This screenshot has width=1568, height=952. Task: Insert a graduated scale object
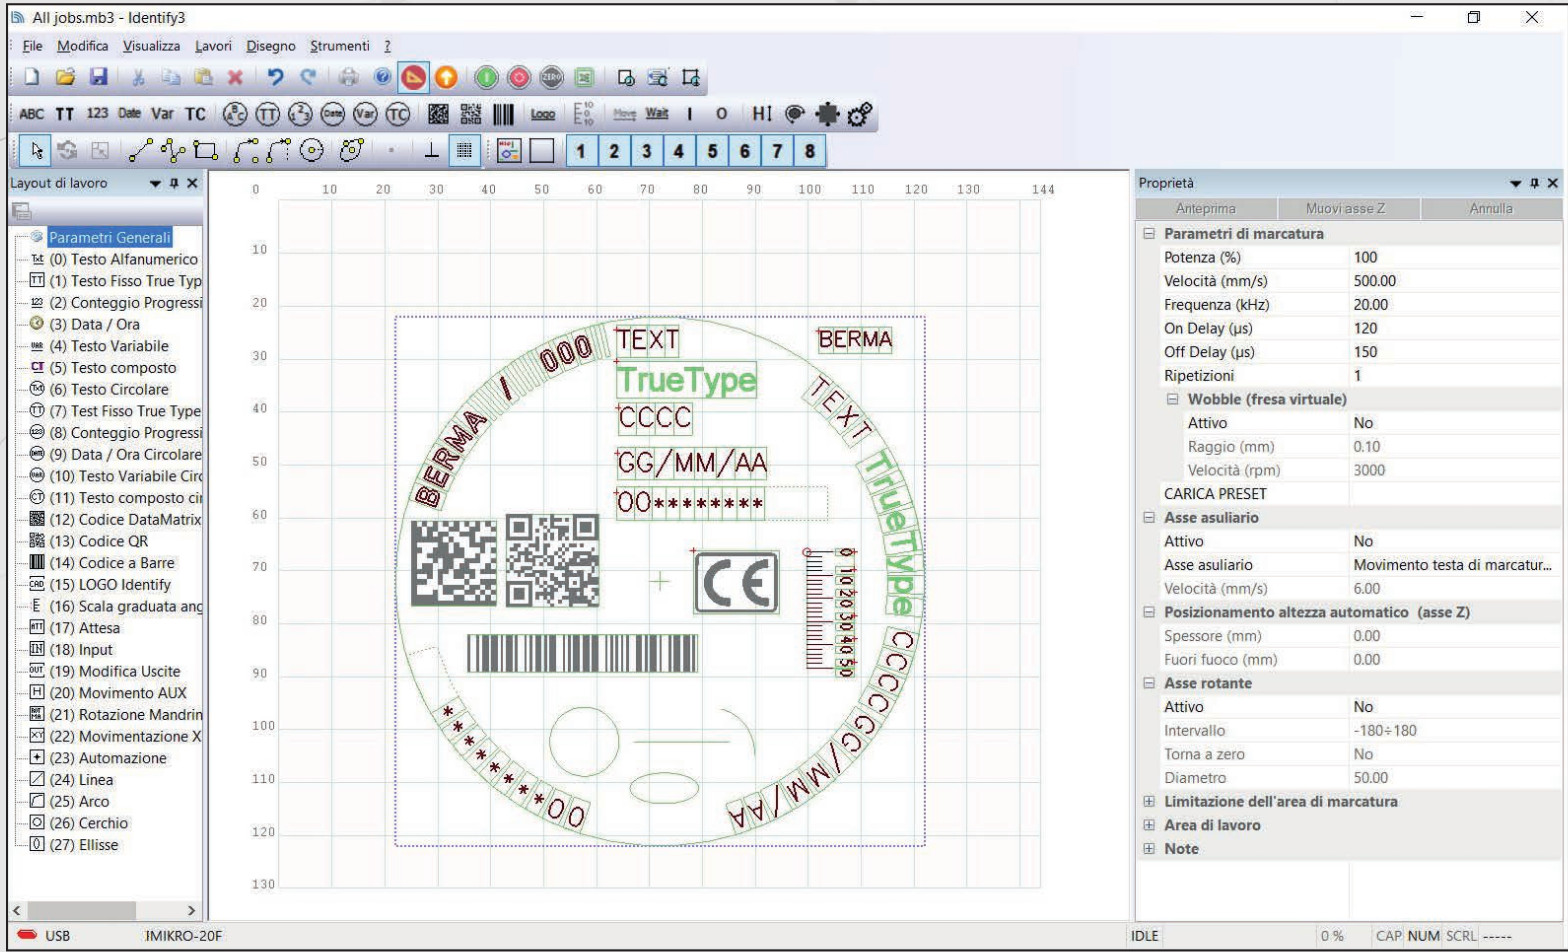tap(584, 114)
